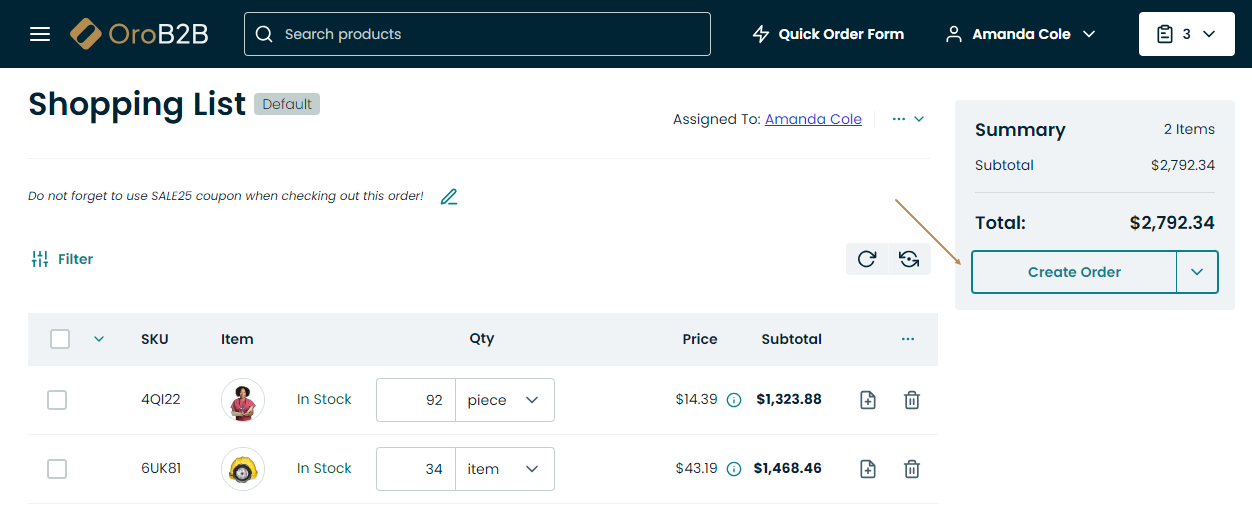Open the Amanda Cole assigned-to link

tap(813, 119)
